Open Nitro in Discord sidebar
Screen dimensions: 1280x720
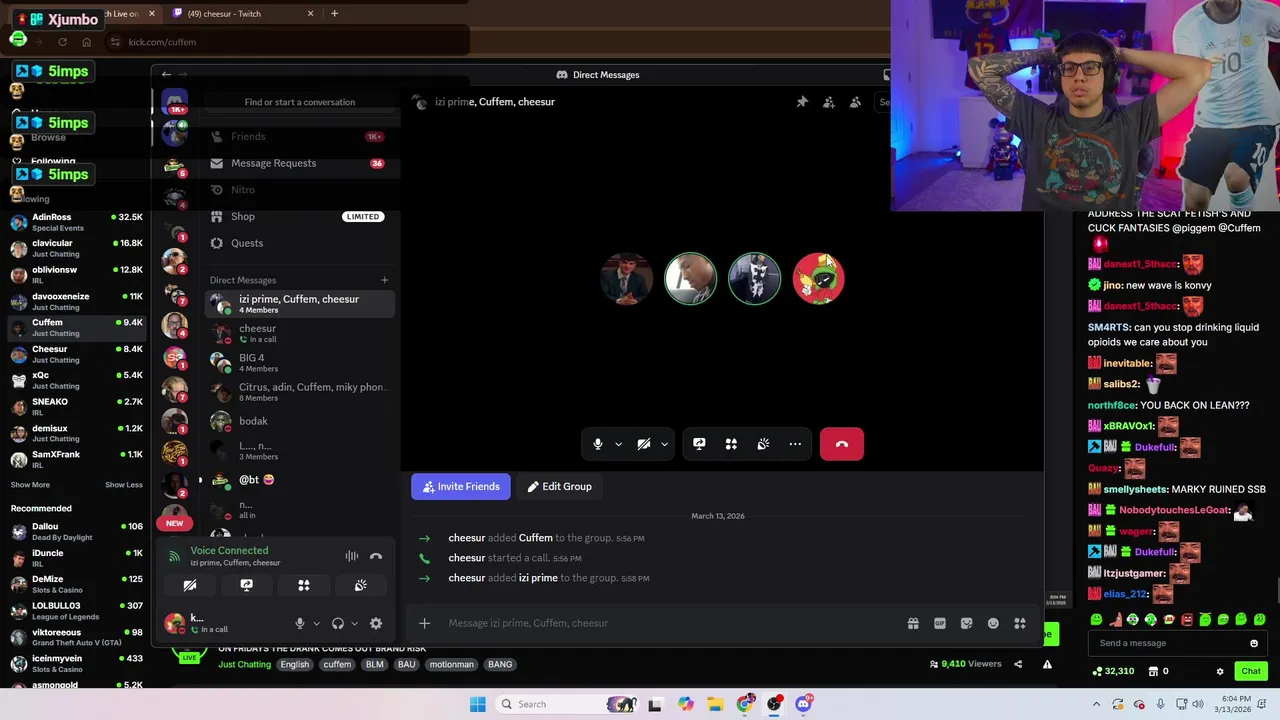(x=298, y=190)
